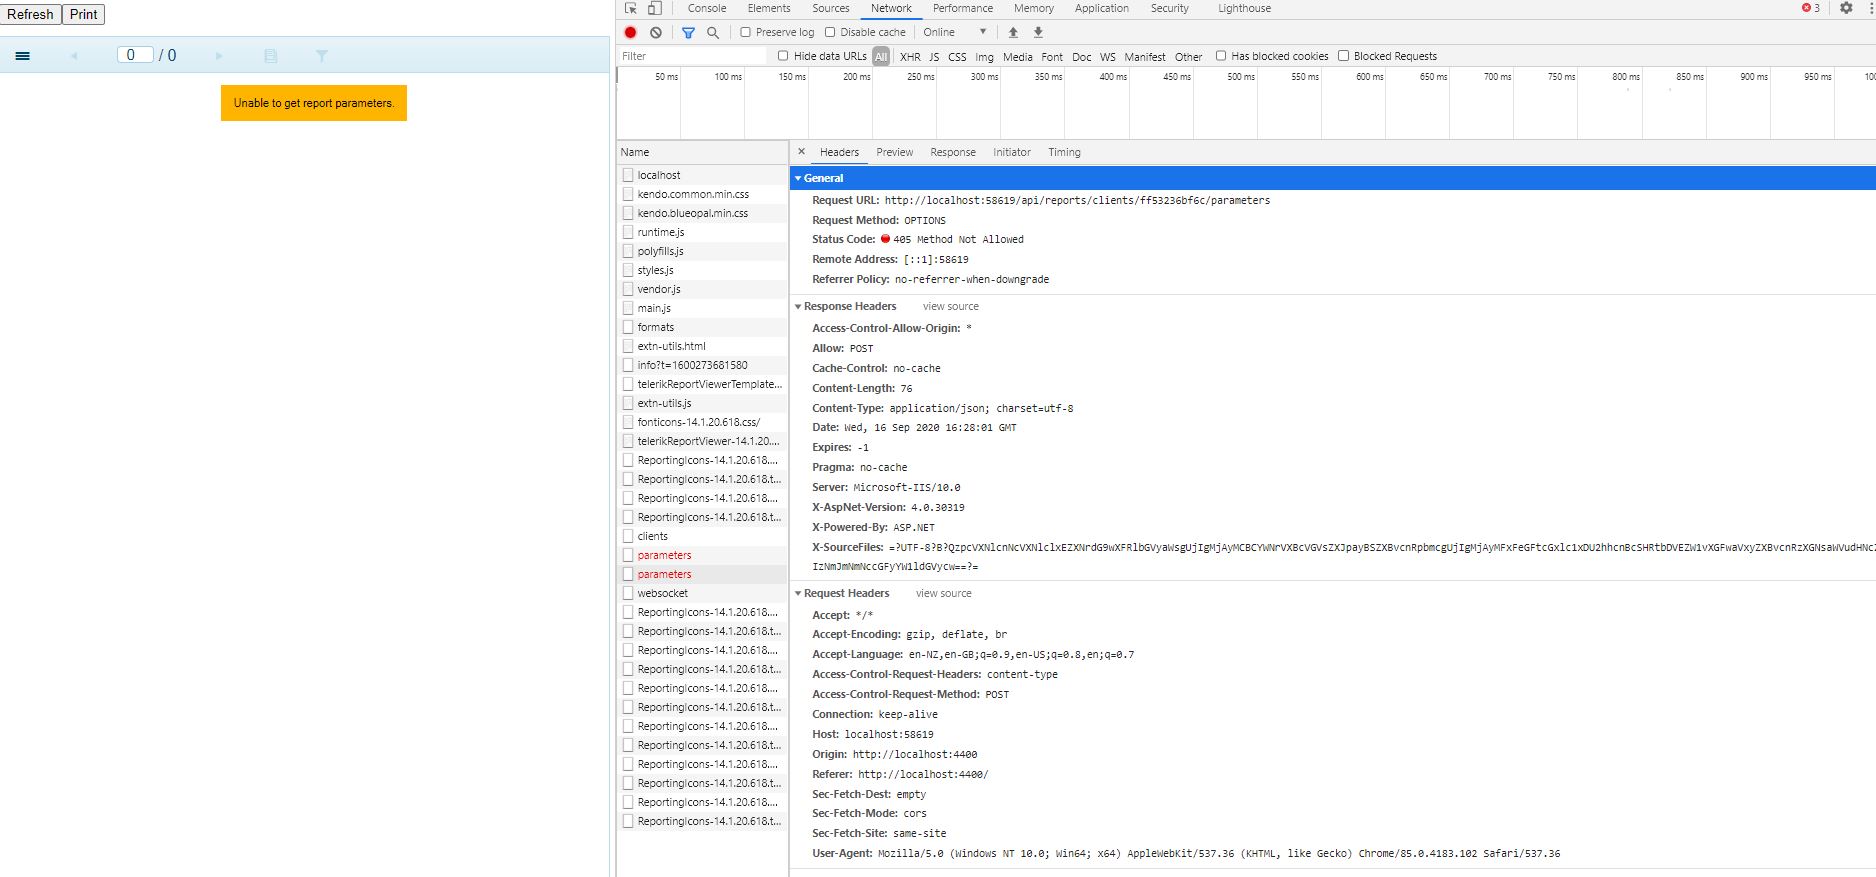Toggle print preview document icon

pyautogui.click(x=270, y=56)
